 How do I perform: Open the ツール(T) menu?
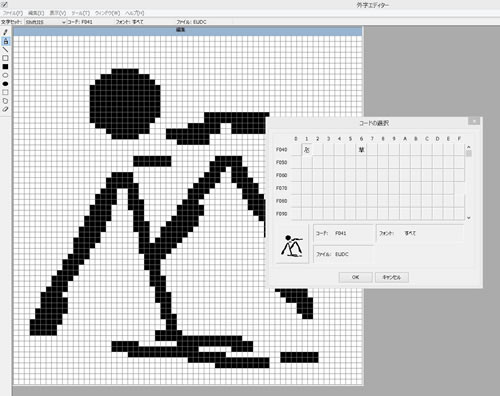click(80, 13)
